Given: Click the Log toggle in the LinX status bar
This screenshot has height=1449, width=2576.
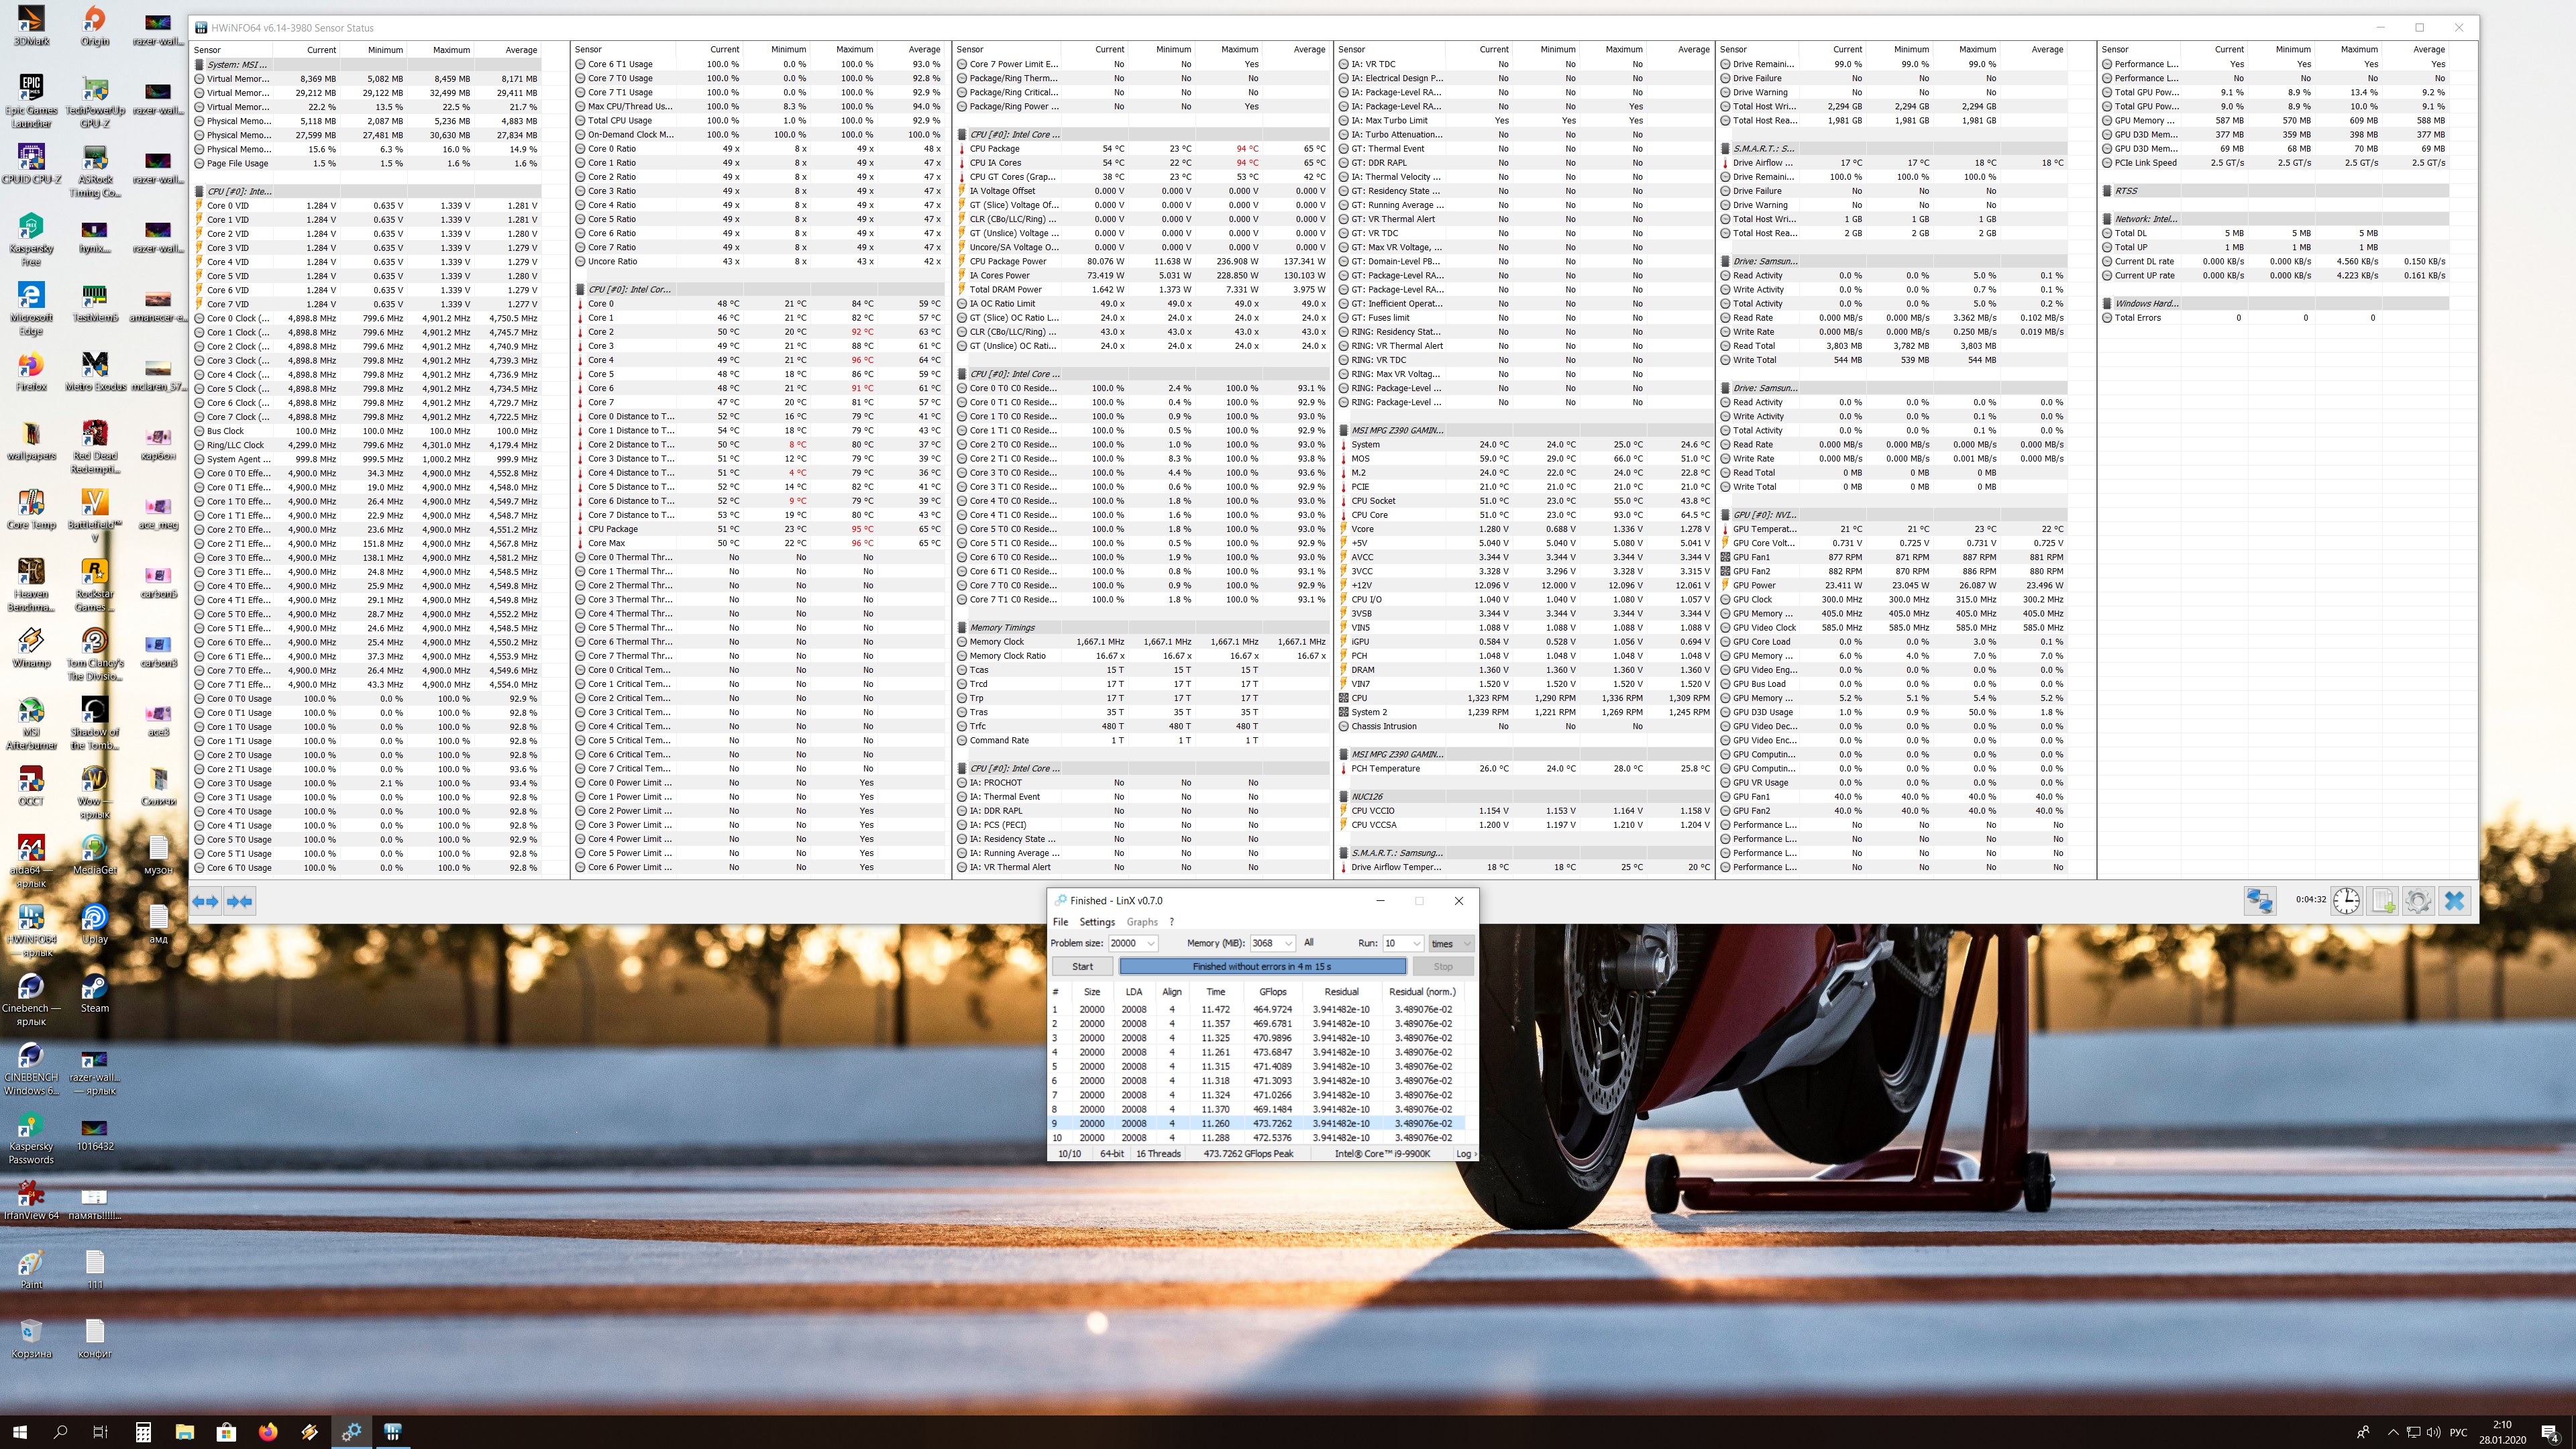Looking at the screenshot, I should click(x=1465, y=1154).
